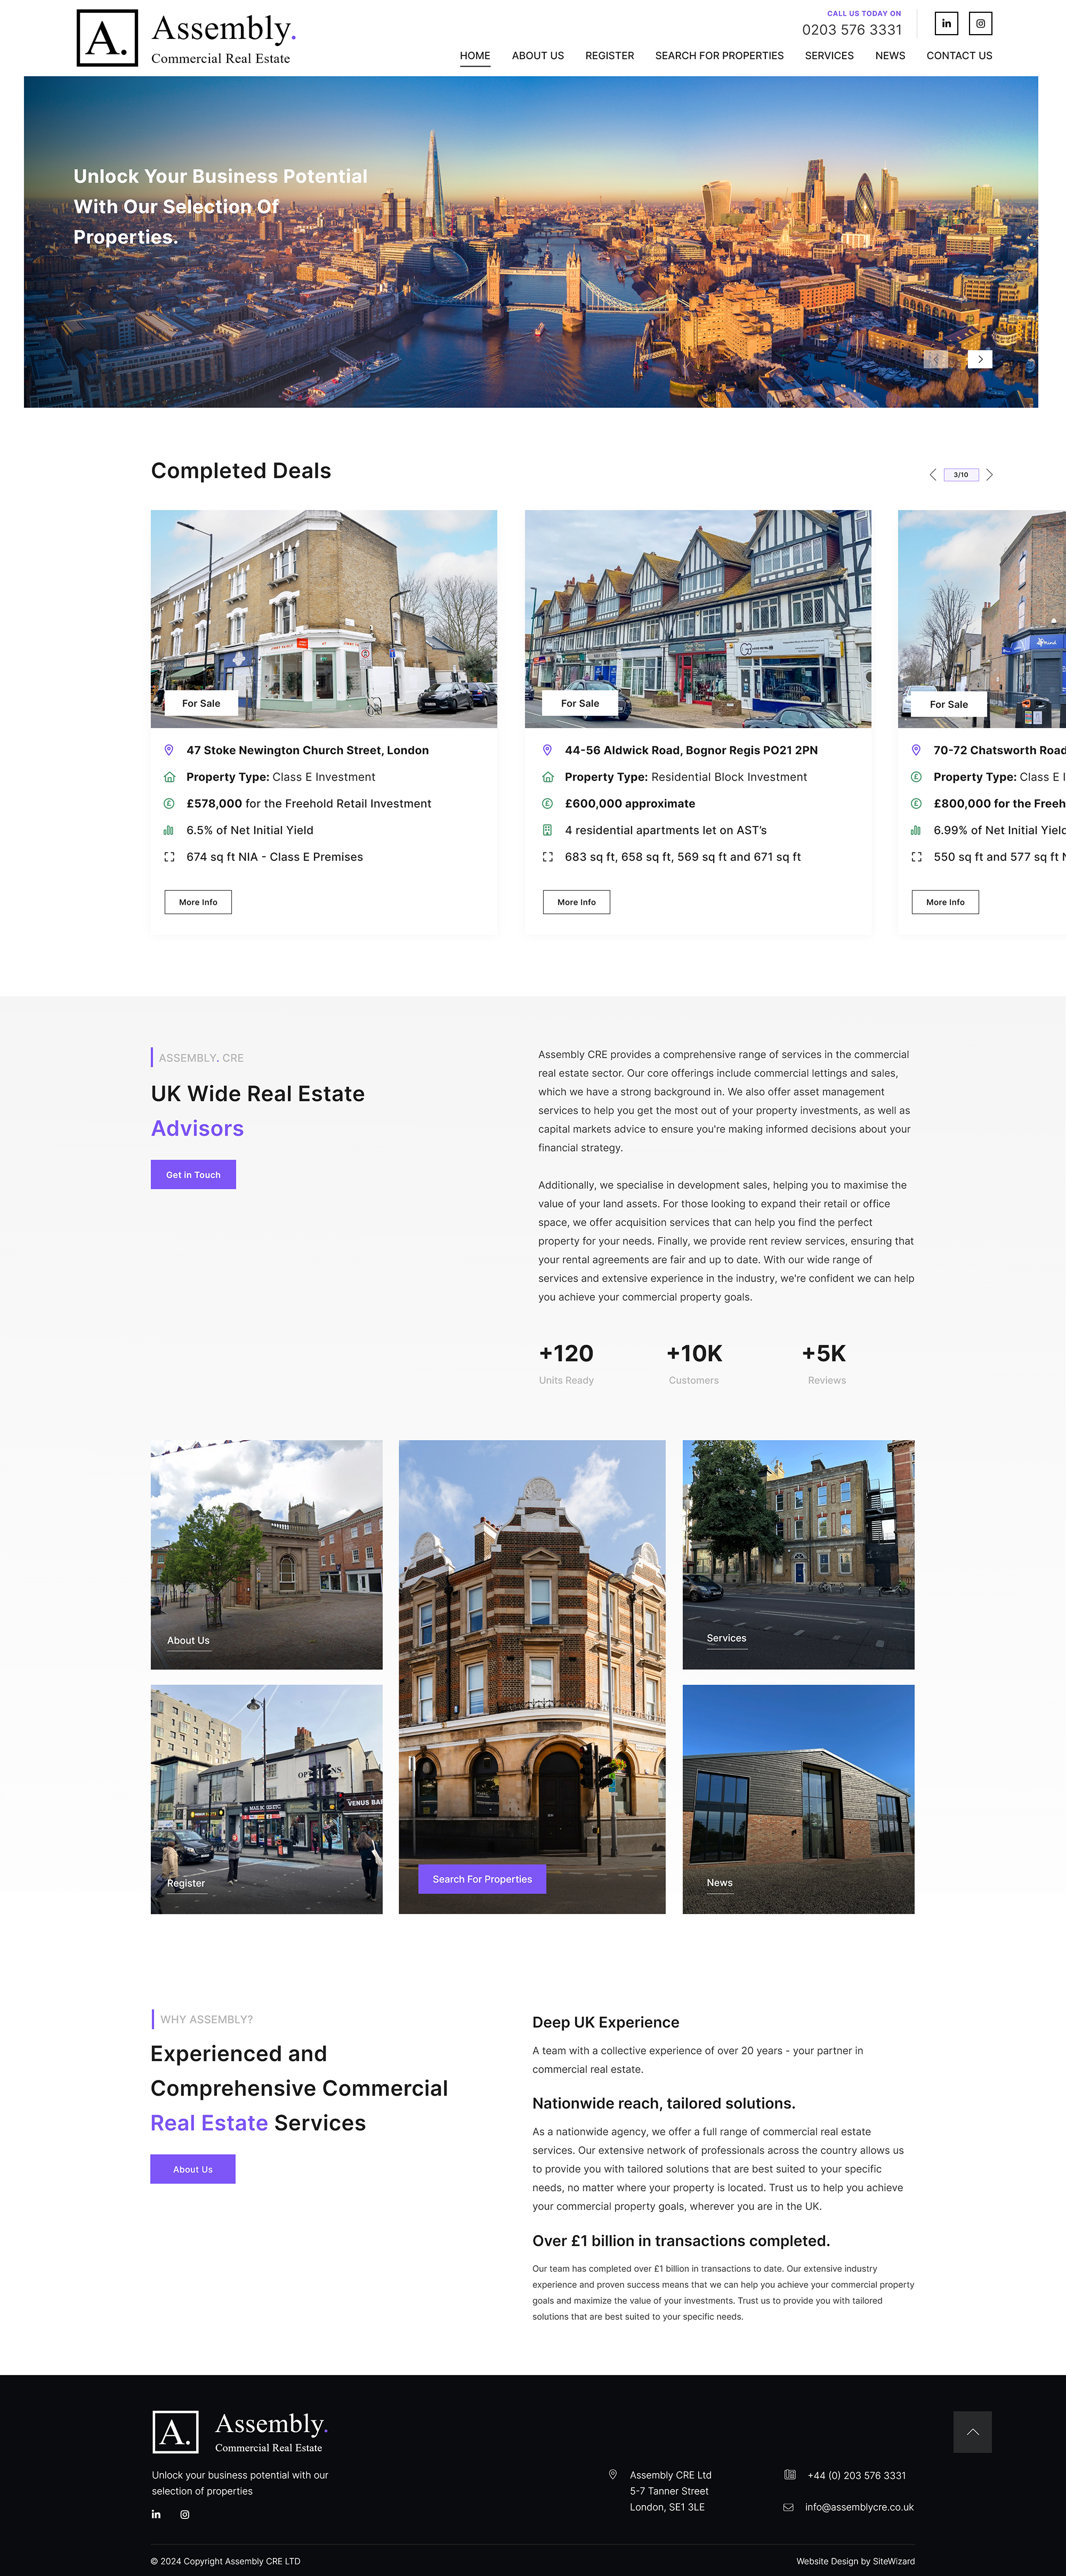The image size is (1066, 2576).
Task: Click the footer email envelope icon
Action: [x=788, y=2507]
